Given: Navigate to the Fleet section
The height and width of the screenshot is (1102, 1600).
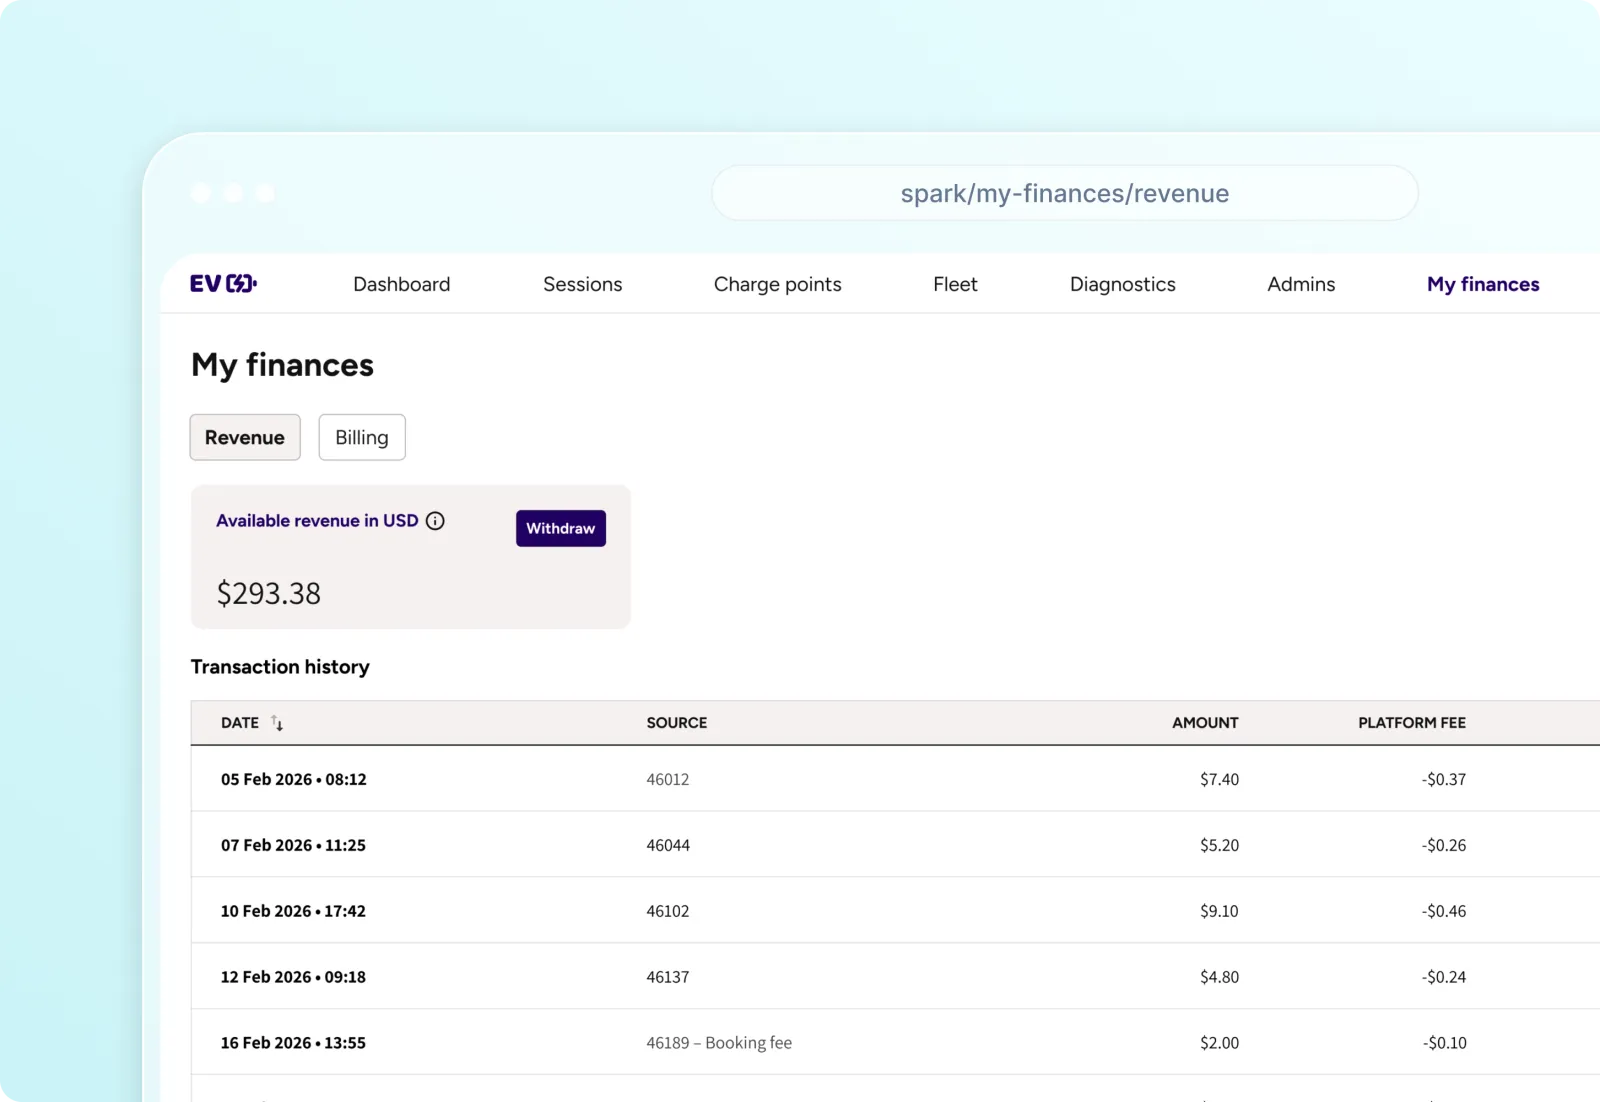Looking at the screenshot, I should pos(954,284).
